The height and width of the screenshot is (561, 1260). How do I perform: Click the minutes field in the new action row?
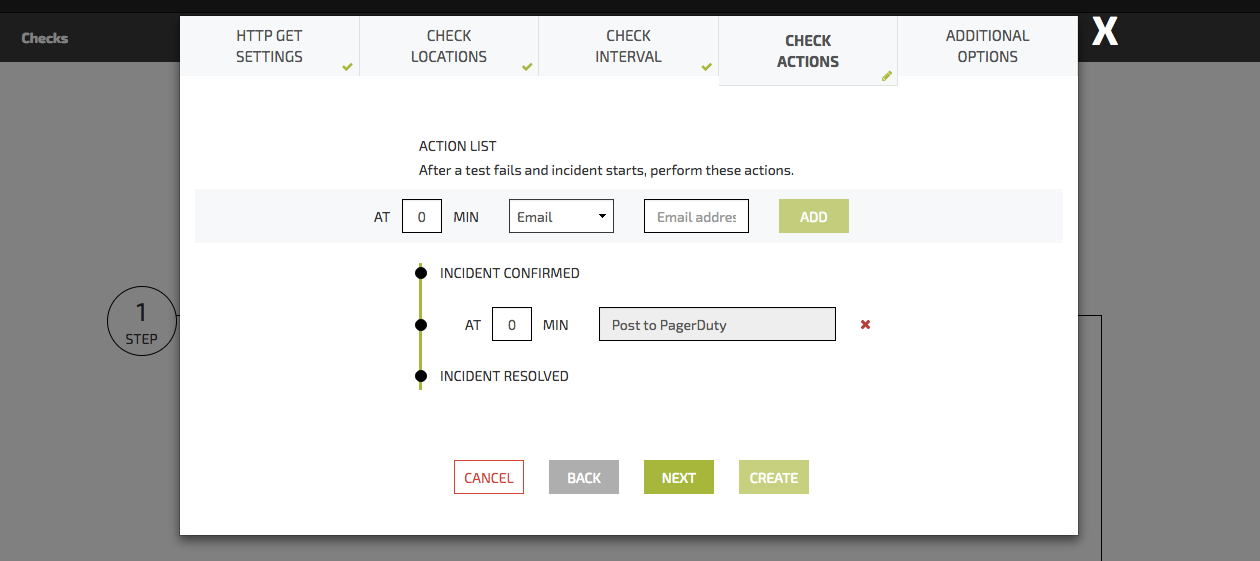(x=422, y=216)
